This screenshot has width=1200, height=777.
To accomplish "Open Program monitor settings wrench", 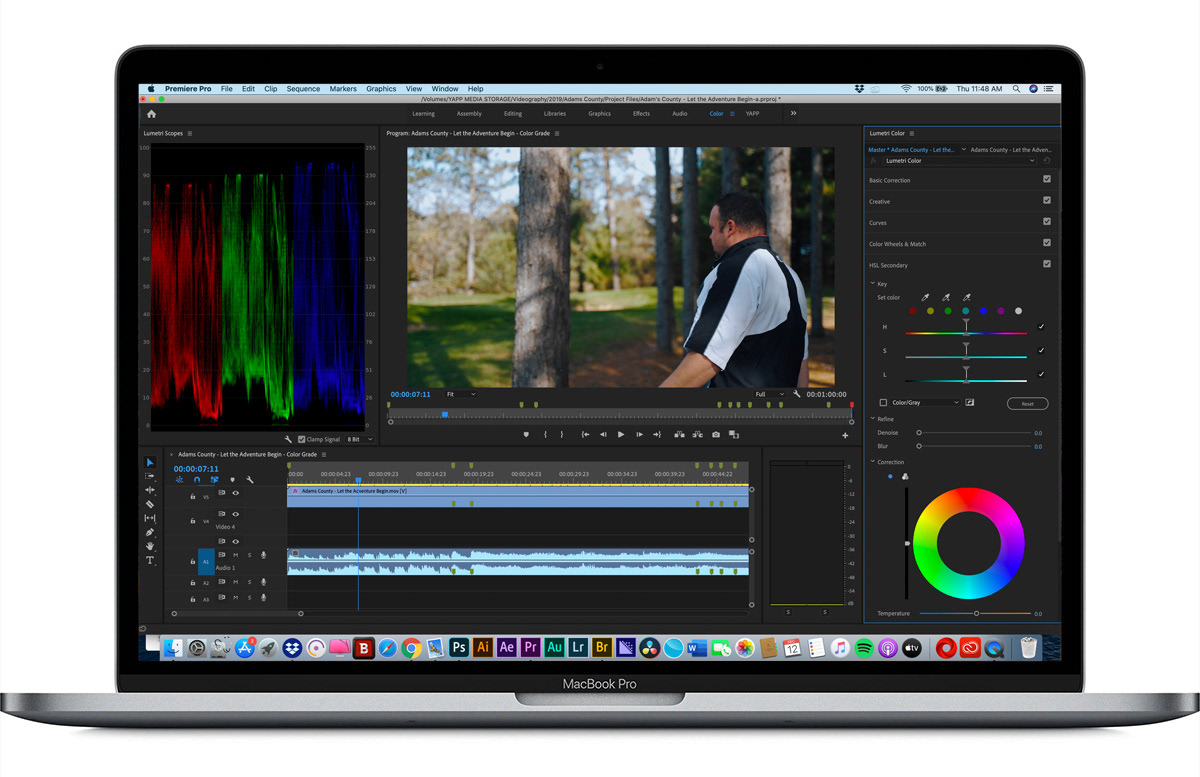I will coord(797,394).
